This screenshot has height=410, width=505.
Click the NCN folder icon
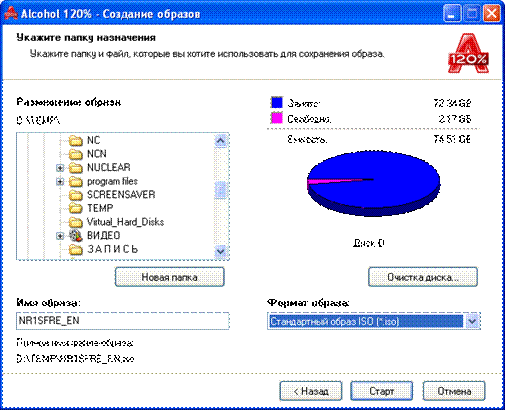(x=76, y=154)
